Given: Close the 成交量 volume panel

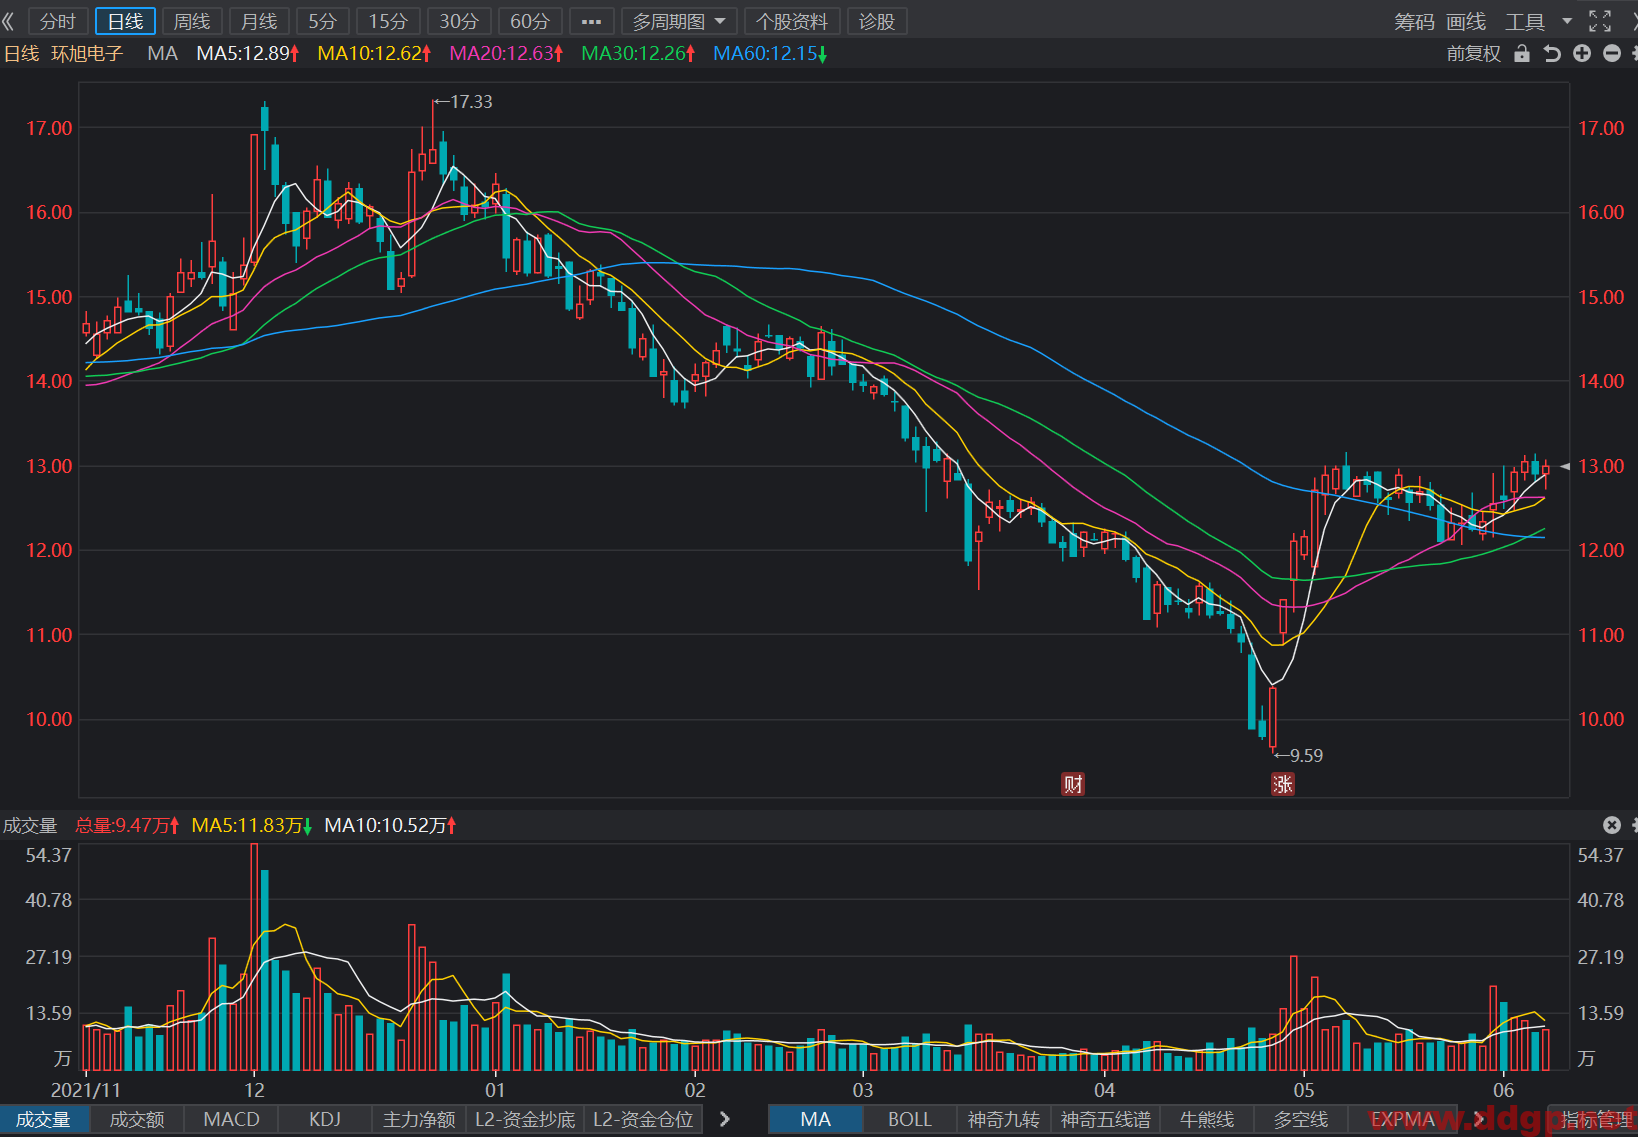Looking at the screenshot, I should (1612, 825).
